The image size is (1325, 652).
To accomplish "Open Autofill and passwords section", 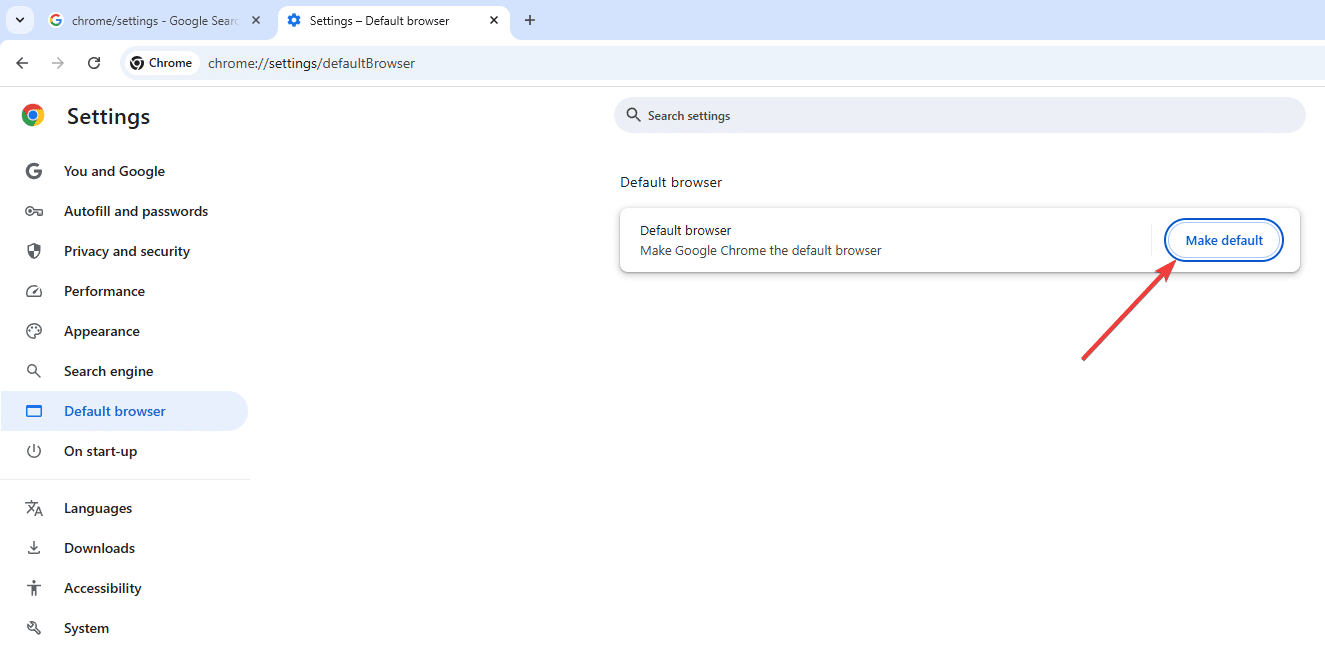I will [x=136, y=211].
